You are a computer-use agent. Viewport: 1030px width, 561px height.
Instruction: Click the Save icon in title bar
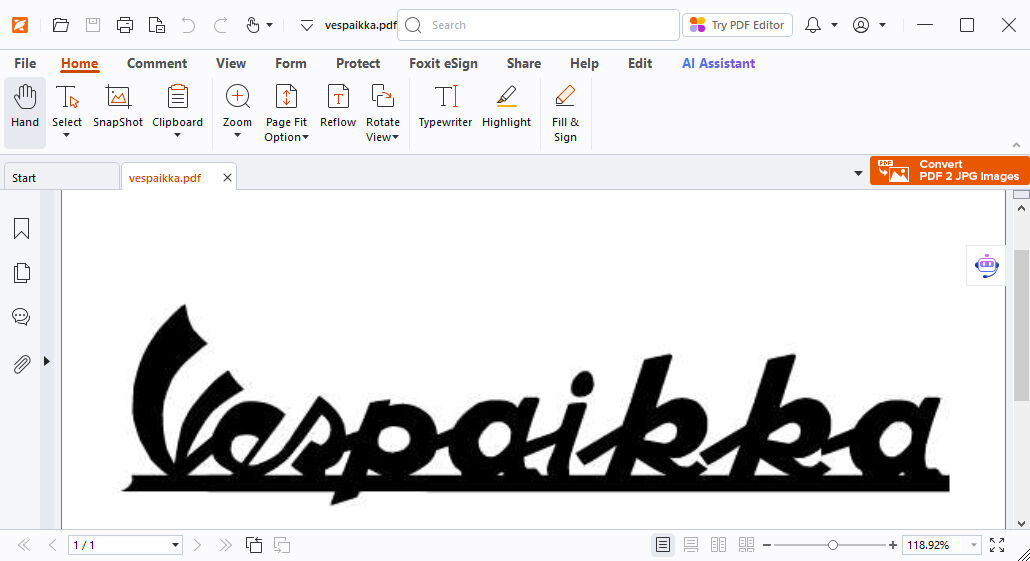coord(93,25)
